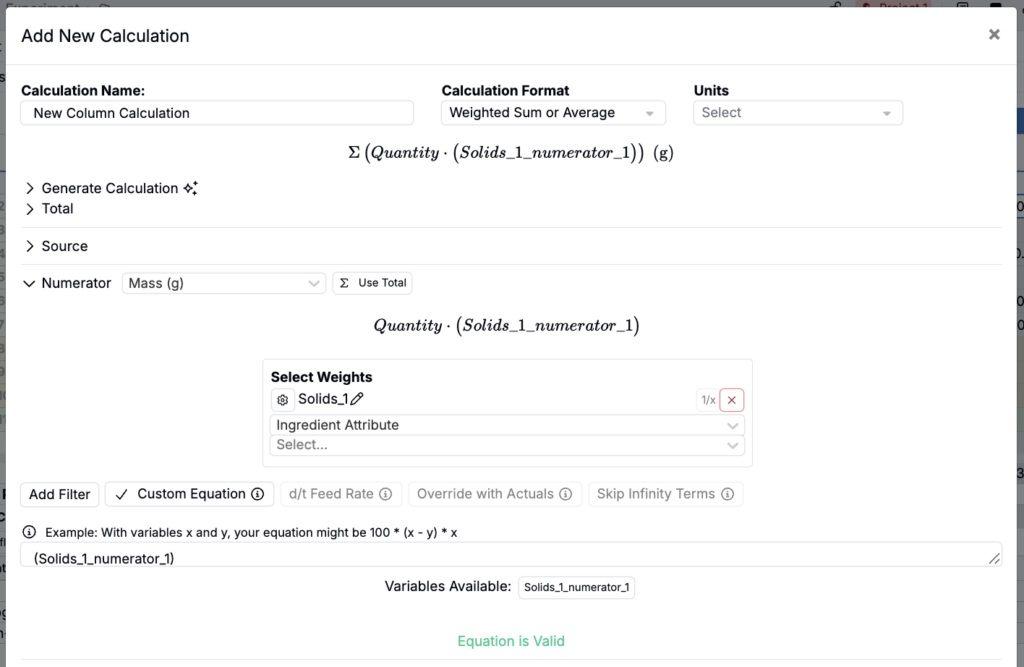Click the Custom Equation info icon
Viewport: 1024px width, 667px height.
(x=257, y=494)
